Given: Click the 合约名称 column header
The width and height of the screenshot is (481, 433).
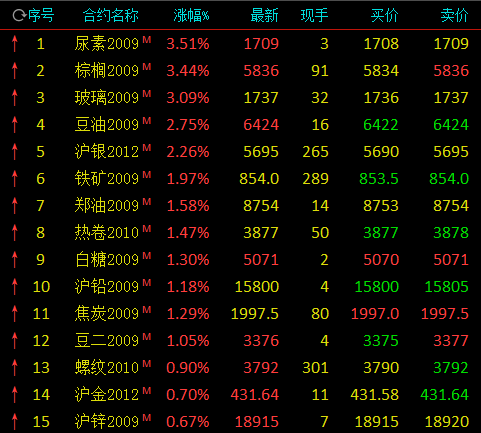Looking at the screenshot, I should (111, 16).
